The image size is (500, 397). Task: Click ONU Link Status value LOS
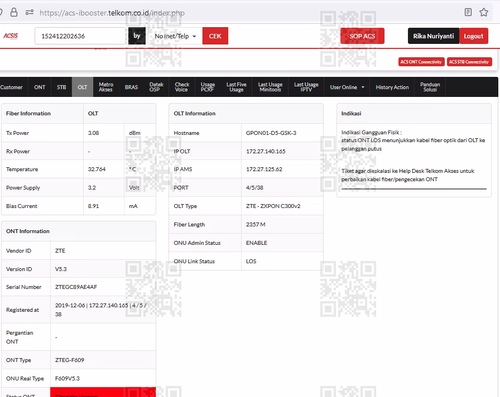pyautogui.click(x=251, y=261)
